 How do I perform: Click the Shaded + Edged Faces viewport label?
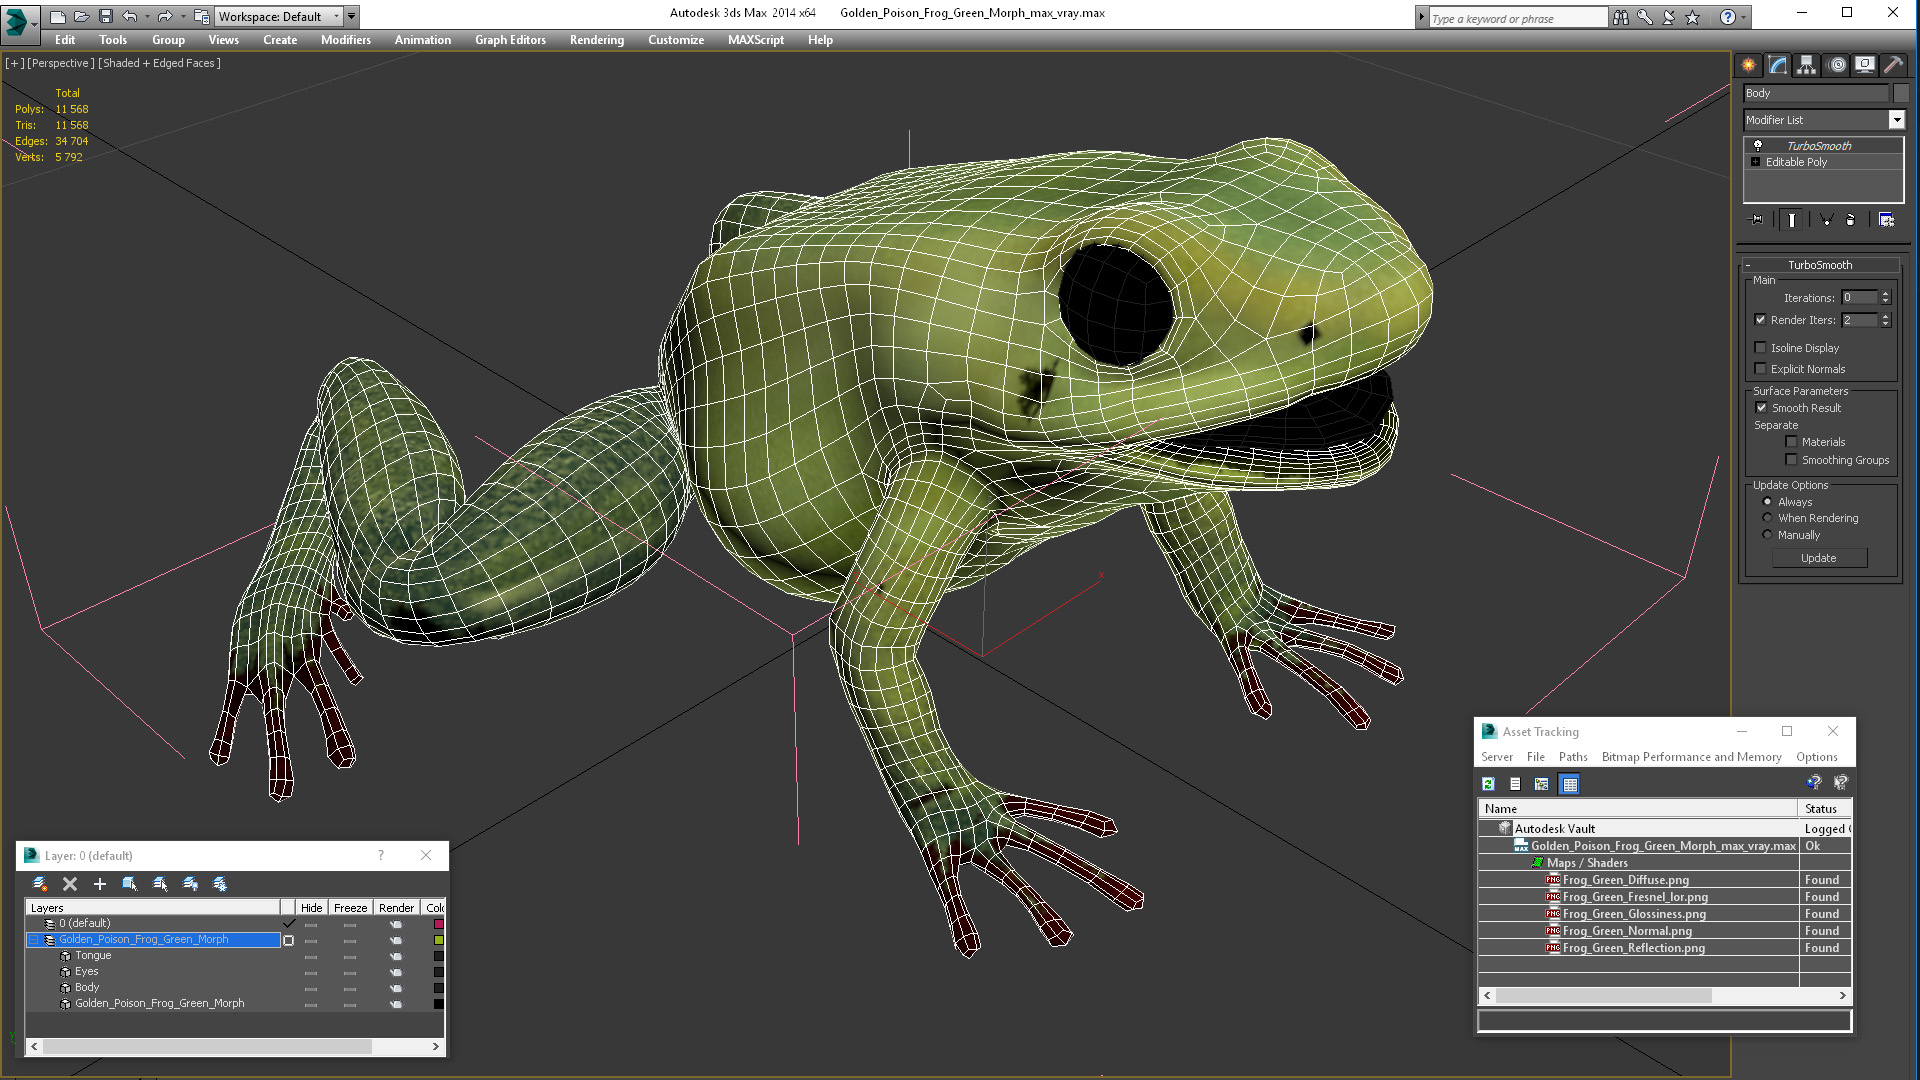(159, 63)
